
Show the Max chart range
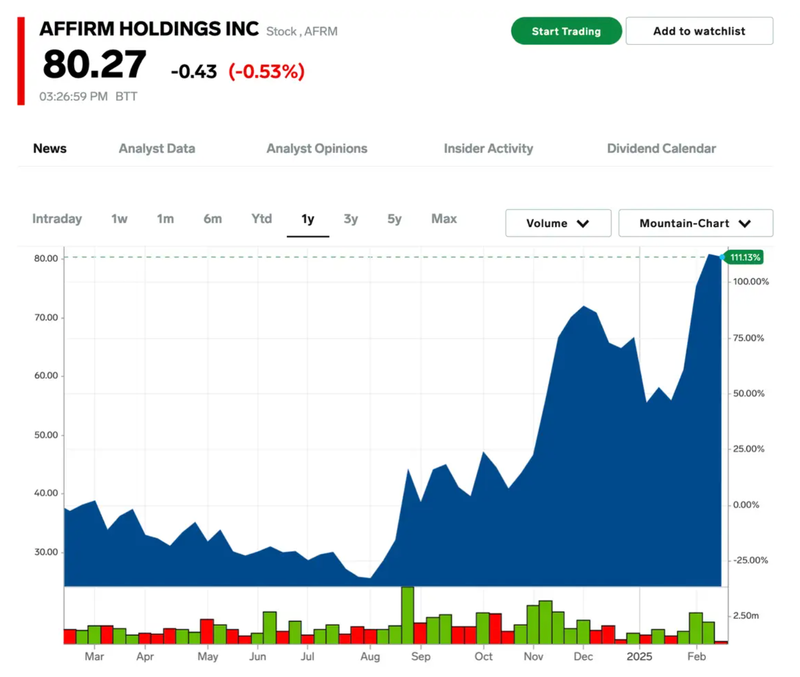(x=444, y=219)
